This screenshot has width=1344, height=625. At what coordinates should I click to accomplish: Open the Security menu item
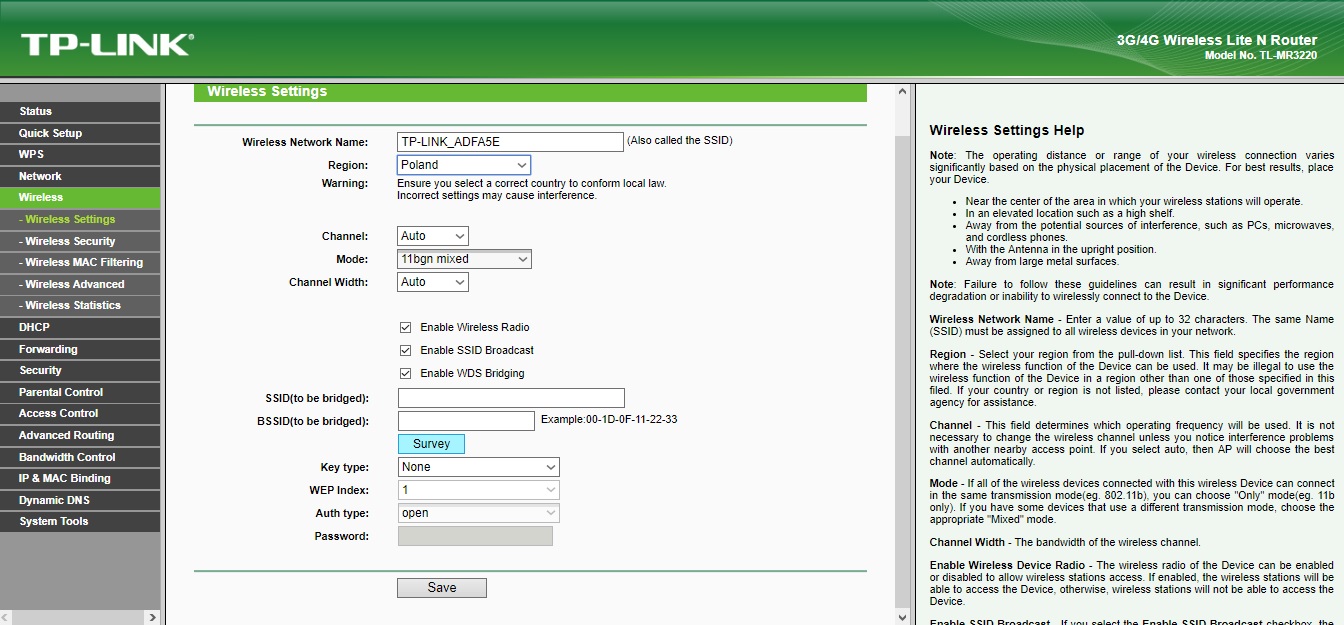click(x=80, y=370)
